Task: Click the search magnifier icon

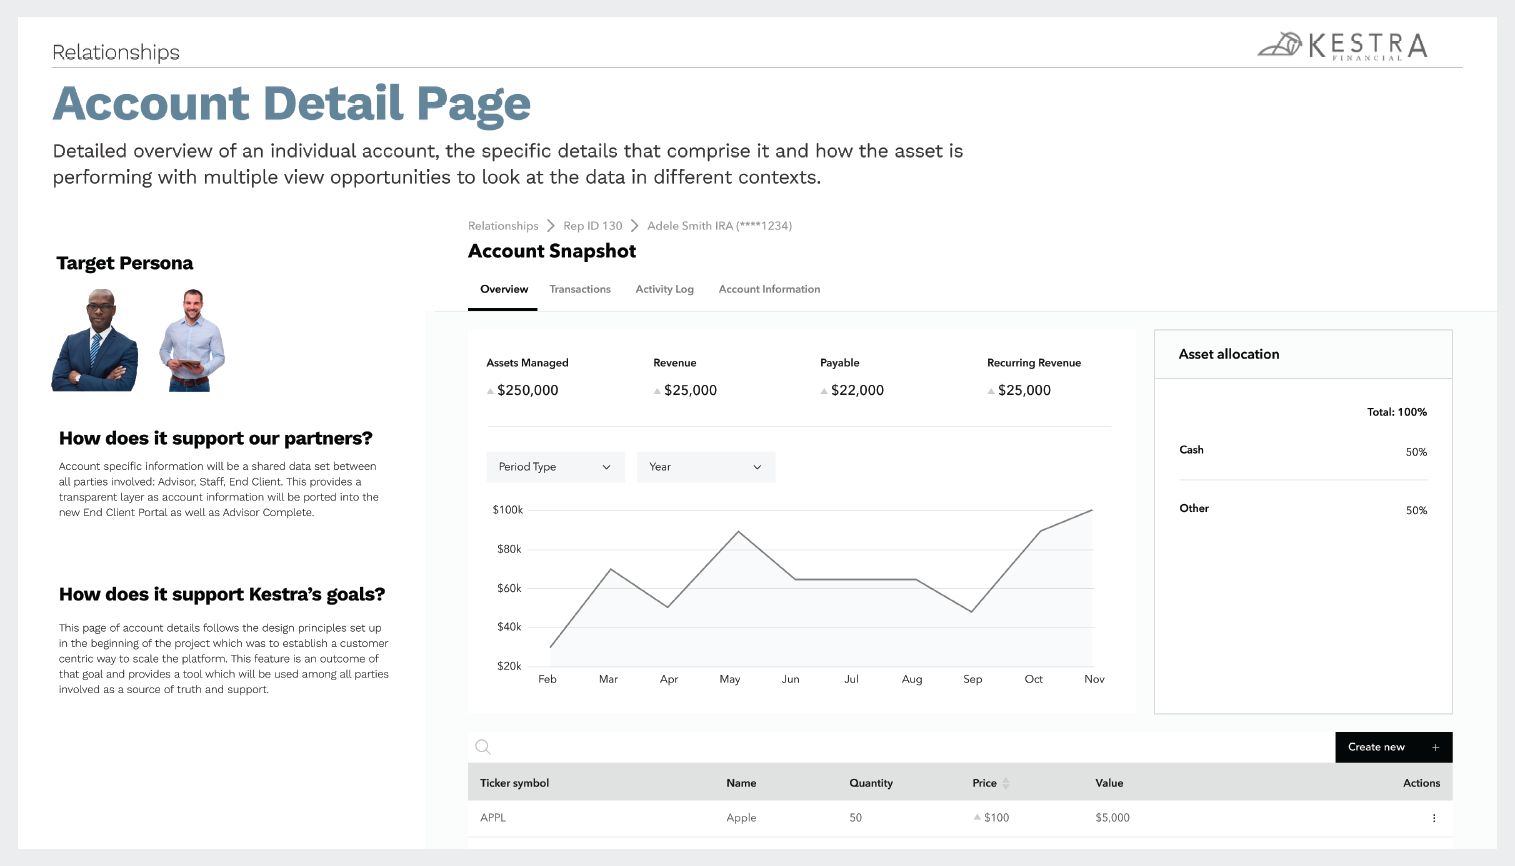Action: pos(483,747)
